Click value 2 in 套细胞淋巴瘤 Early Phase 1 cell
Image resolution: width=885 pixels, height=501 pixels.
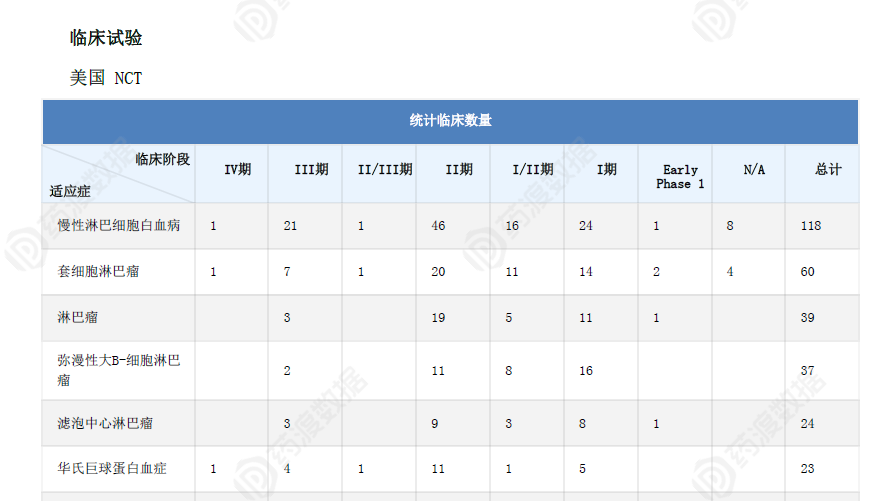pyautogui.click(x=656, y=271)
